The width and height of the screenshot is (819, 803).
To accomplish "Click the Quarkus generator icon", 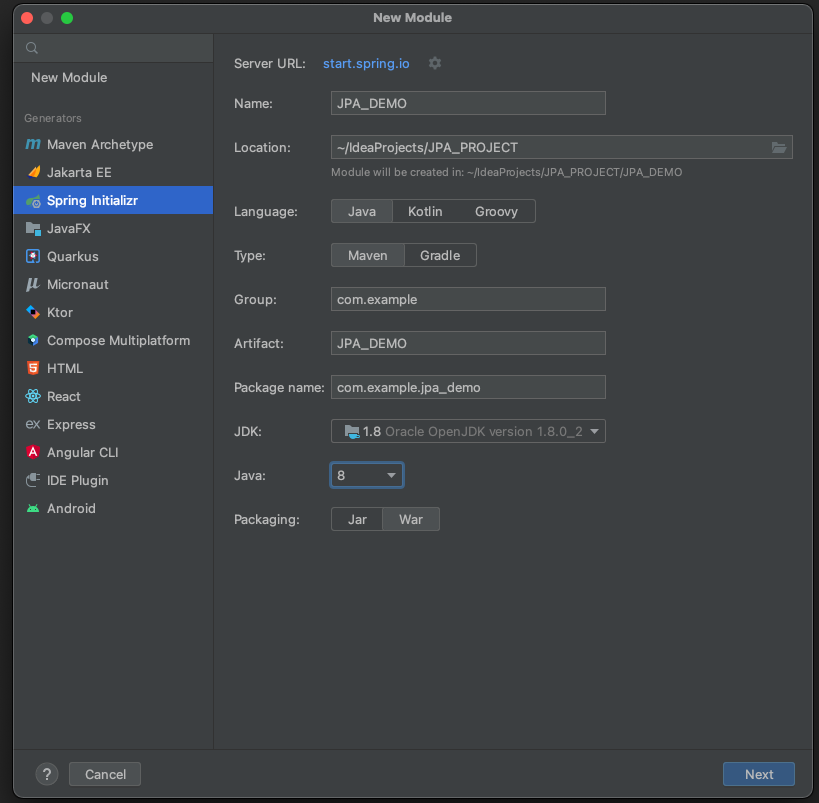I will point(33,256).
